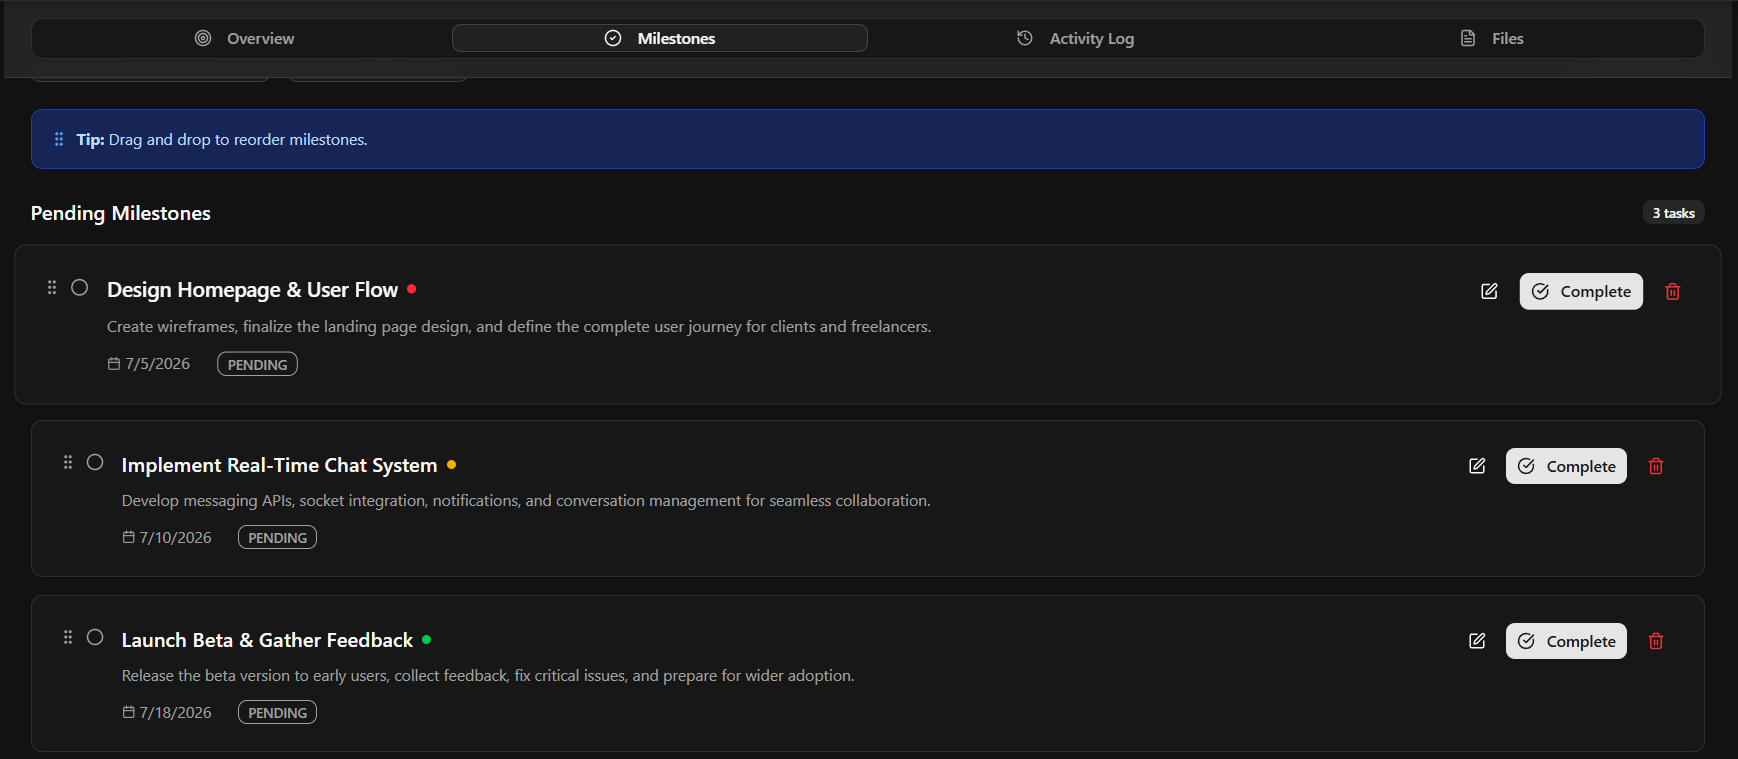Delete the Launch Beta milestone via trash icon
The image size is (1738, 759).
pyautogui.click(x=1656, y=641)
